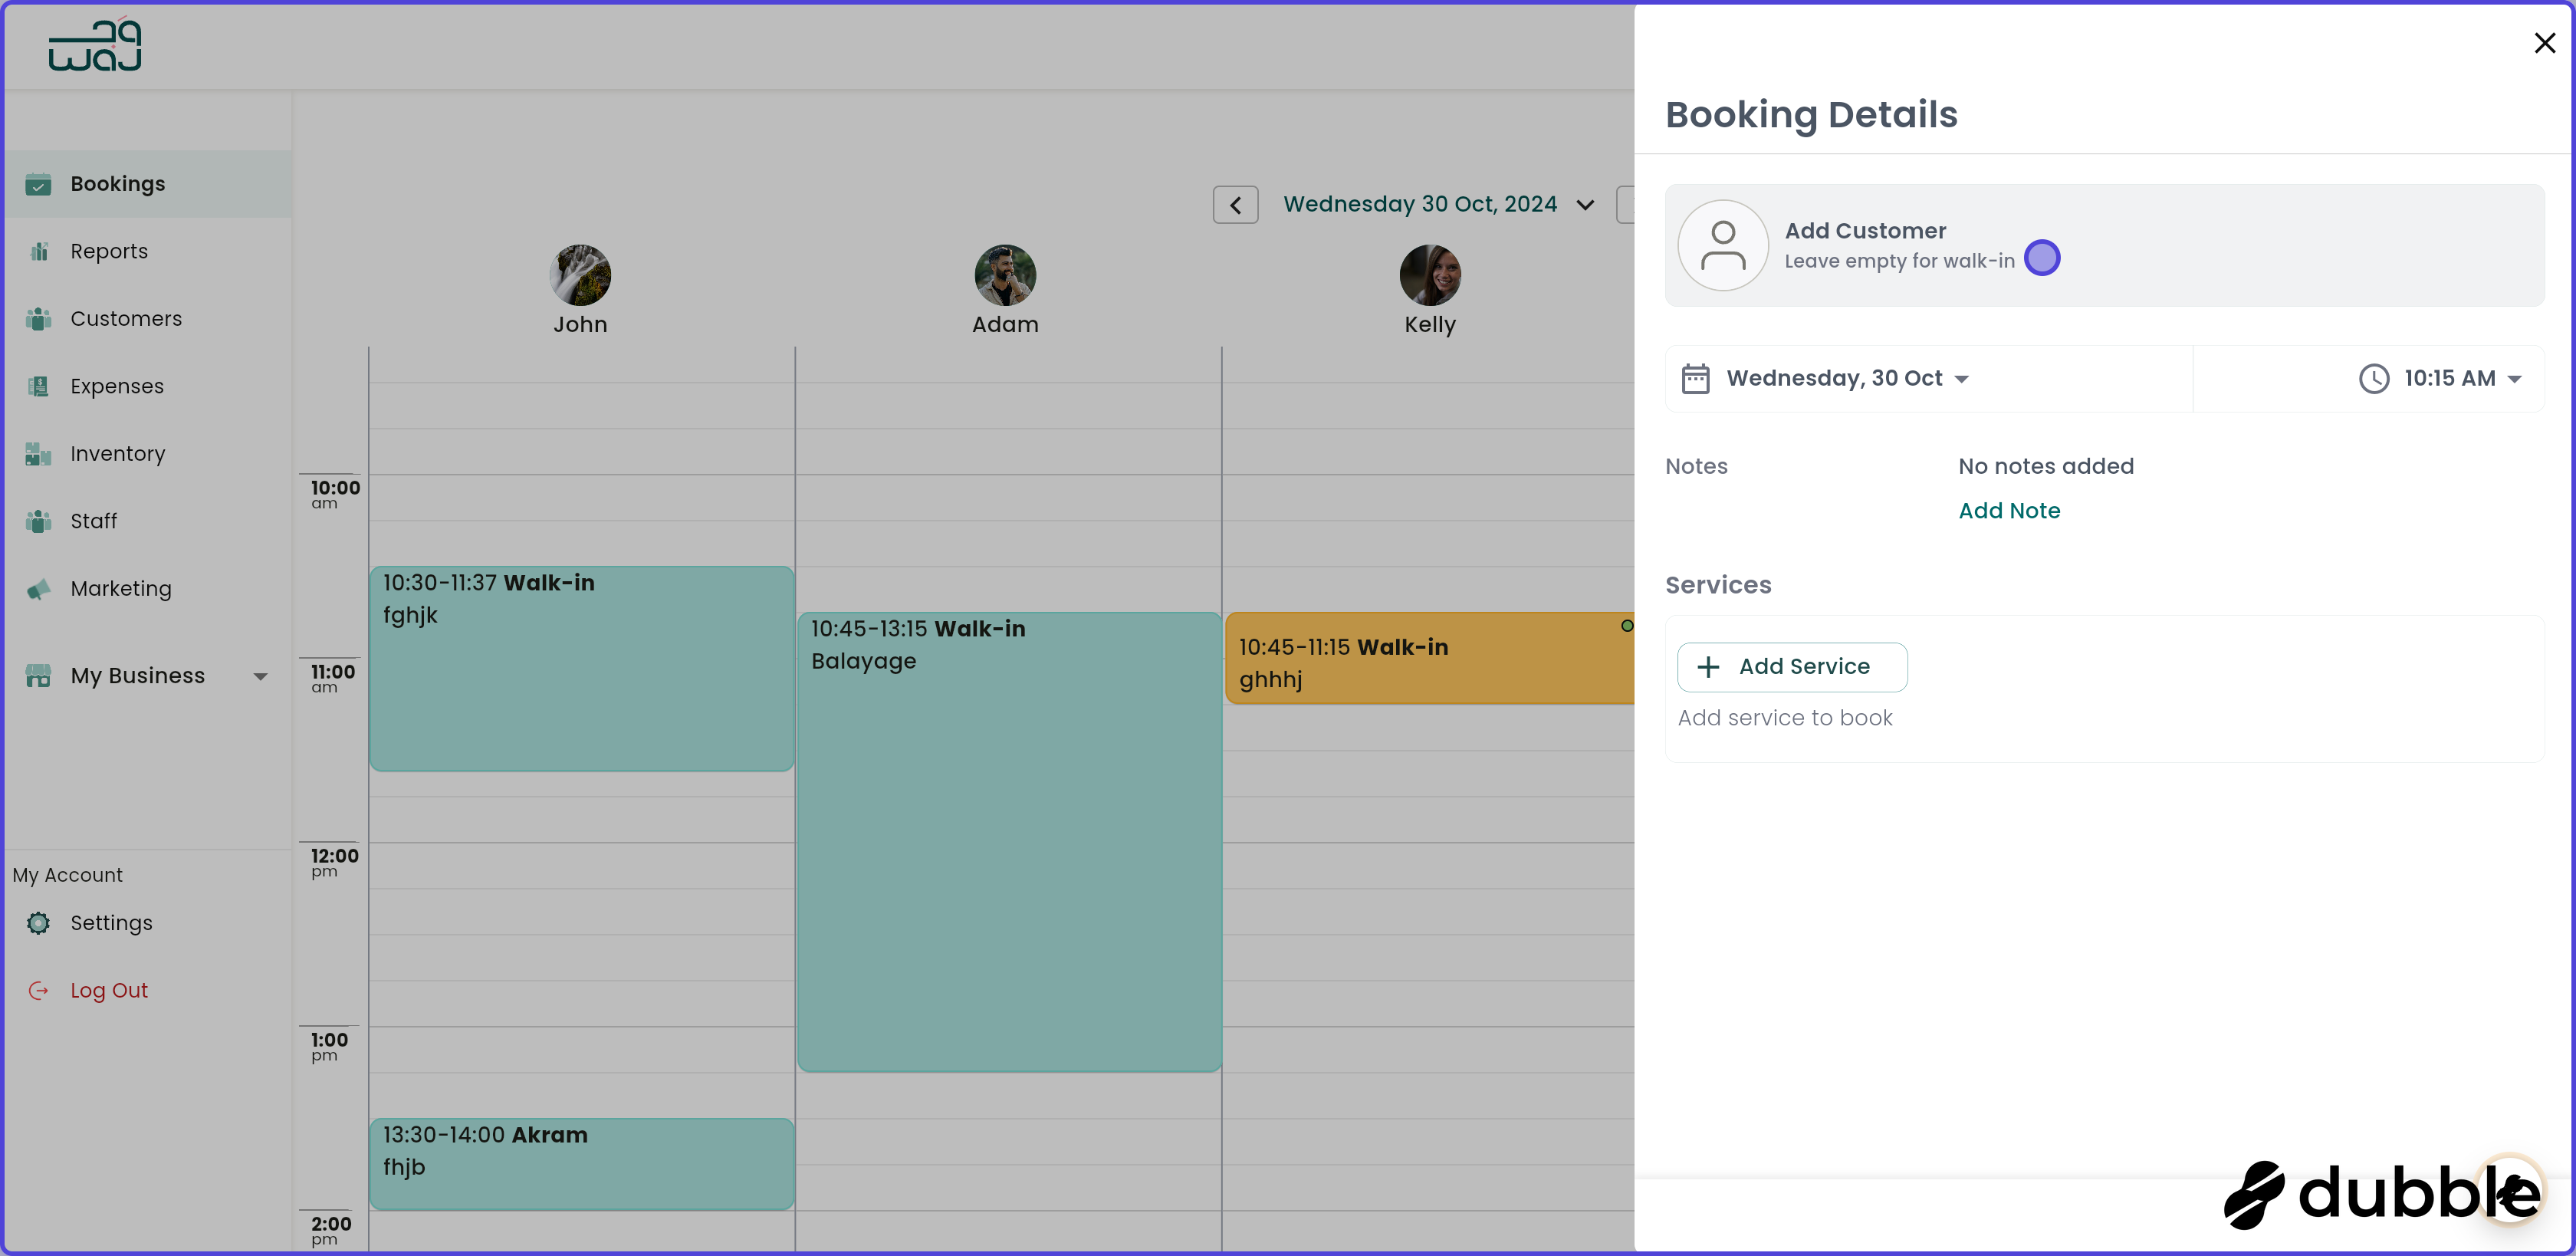Click the Add Note link

pos(2009,510)
